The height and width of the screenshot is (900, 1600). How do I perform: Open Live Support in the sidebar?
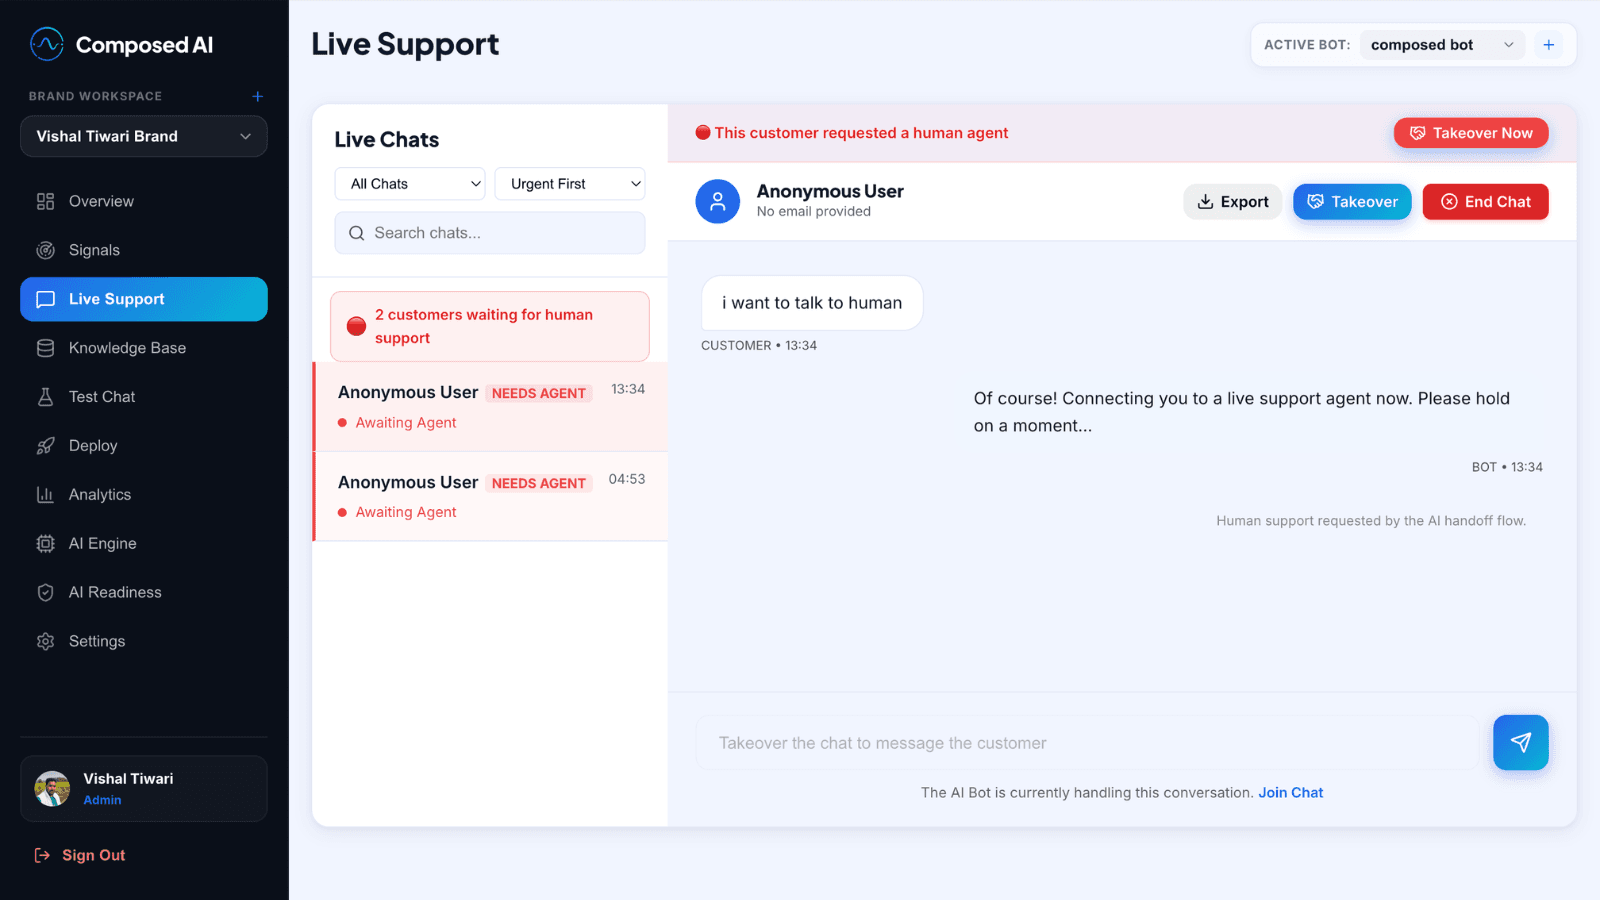[x=144, y=299]
